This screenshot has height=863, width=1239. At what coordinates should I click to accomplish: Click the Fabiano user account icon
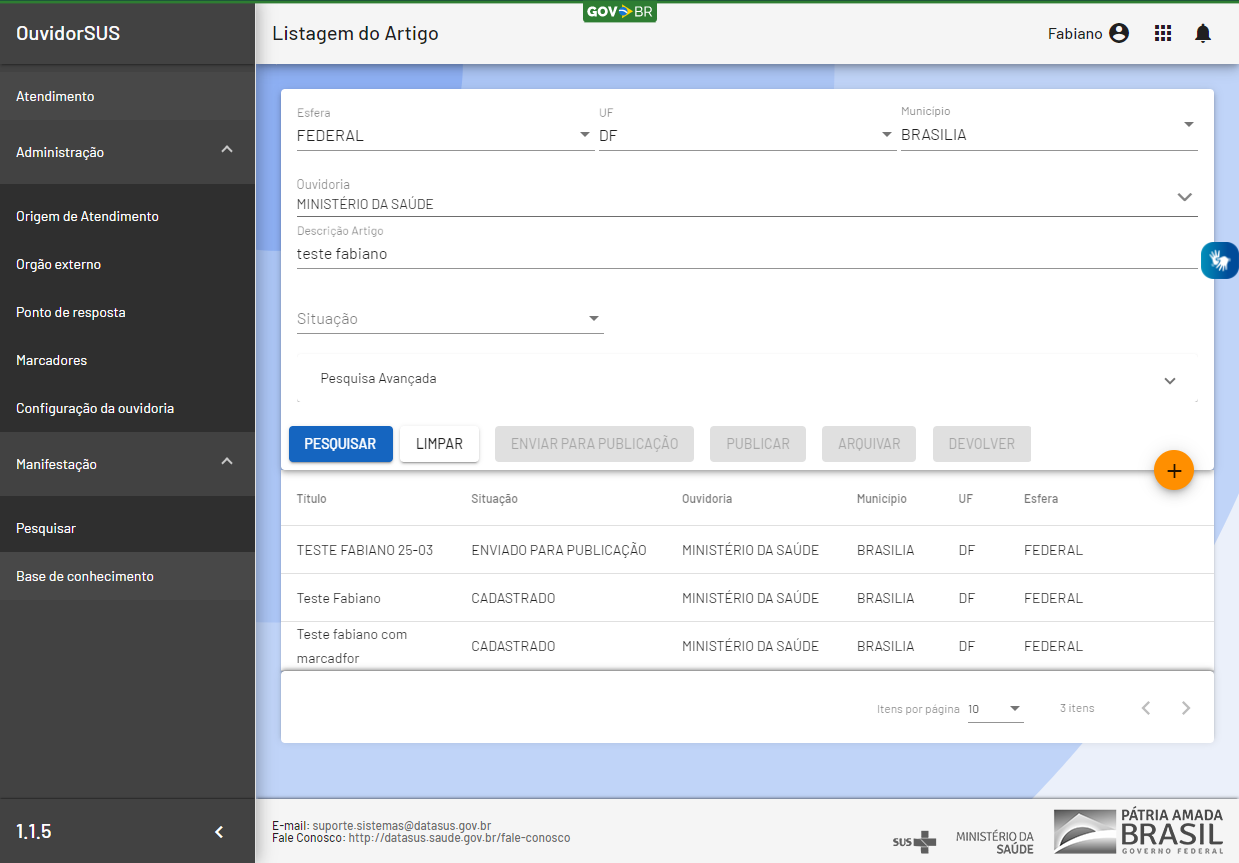pos(1119,34)
